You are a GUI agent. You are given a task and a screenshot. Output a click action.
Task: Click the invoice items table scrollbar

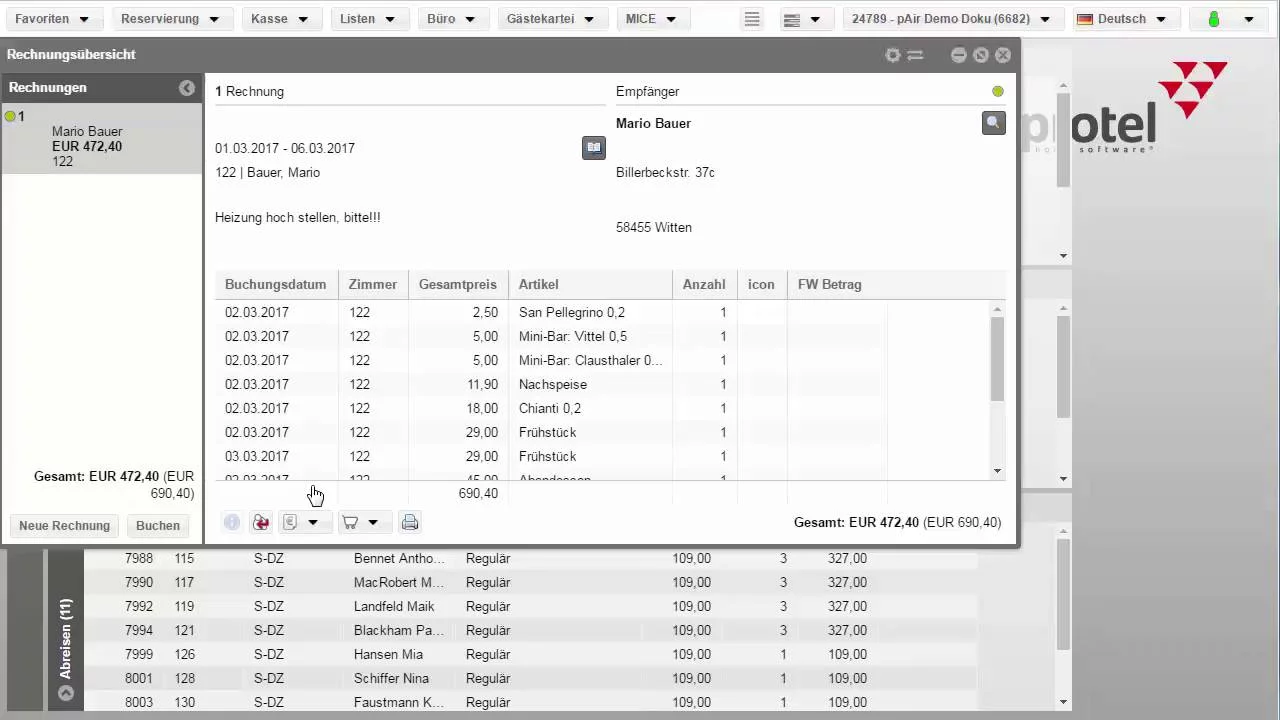[x=996, y=360]
